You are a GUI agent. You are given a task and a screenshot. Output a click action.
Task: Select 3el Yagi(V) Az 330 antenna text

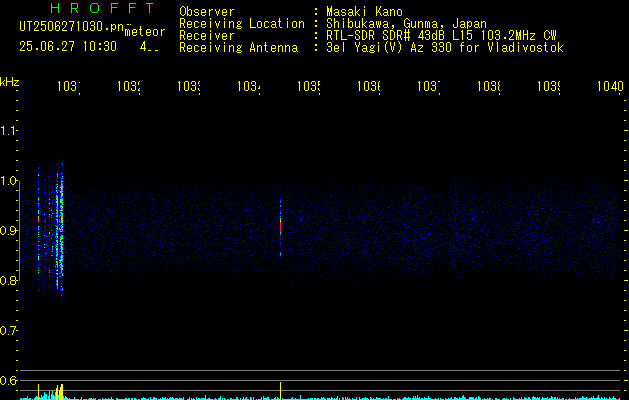[x=445, y=48]
